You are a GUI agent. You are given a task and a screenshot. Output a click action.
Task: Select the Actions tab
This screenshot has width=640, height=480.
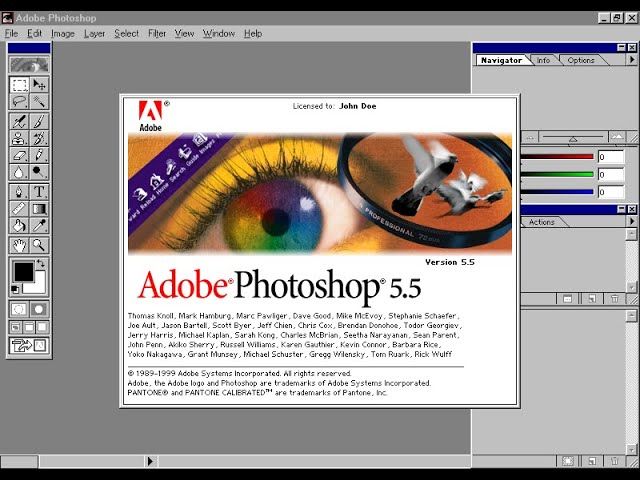(x=542, y=222)
